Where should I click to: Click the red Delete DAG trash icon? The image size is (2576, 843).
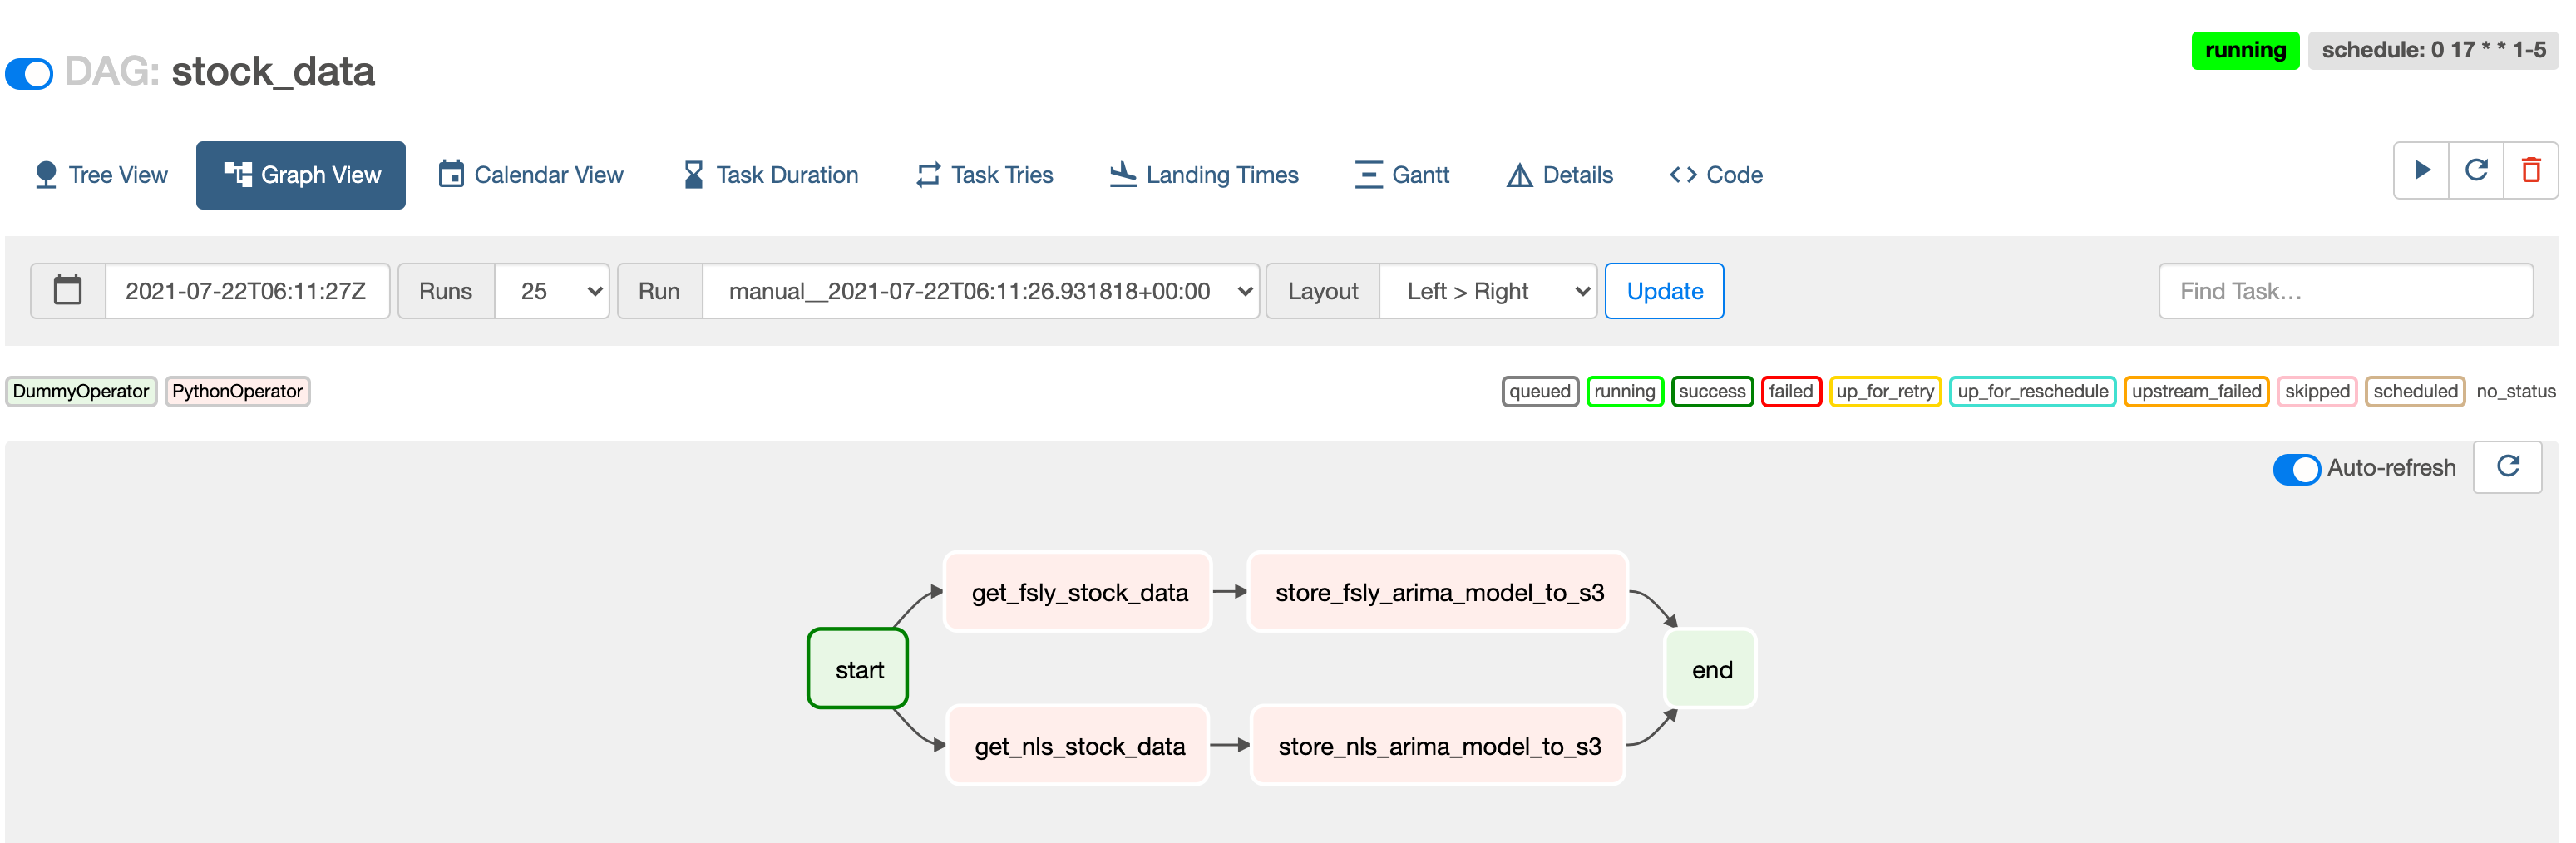click(x=2531, y=171)
